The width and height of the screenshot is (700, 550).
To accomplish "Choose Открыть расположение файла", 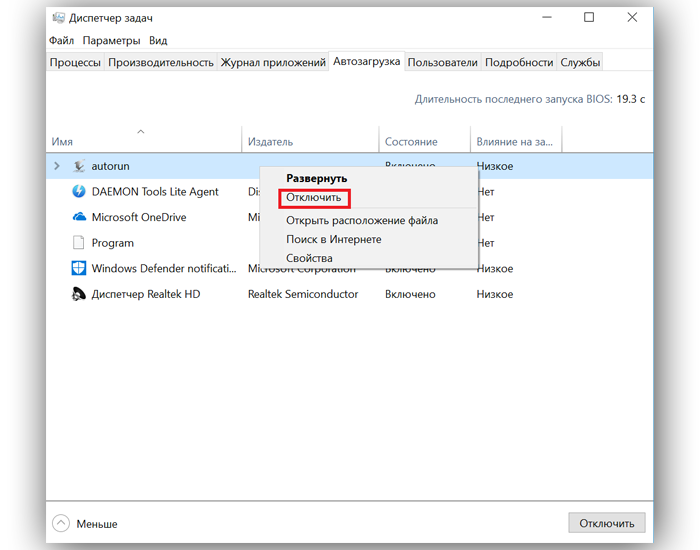I will [361, 220].
